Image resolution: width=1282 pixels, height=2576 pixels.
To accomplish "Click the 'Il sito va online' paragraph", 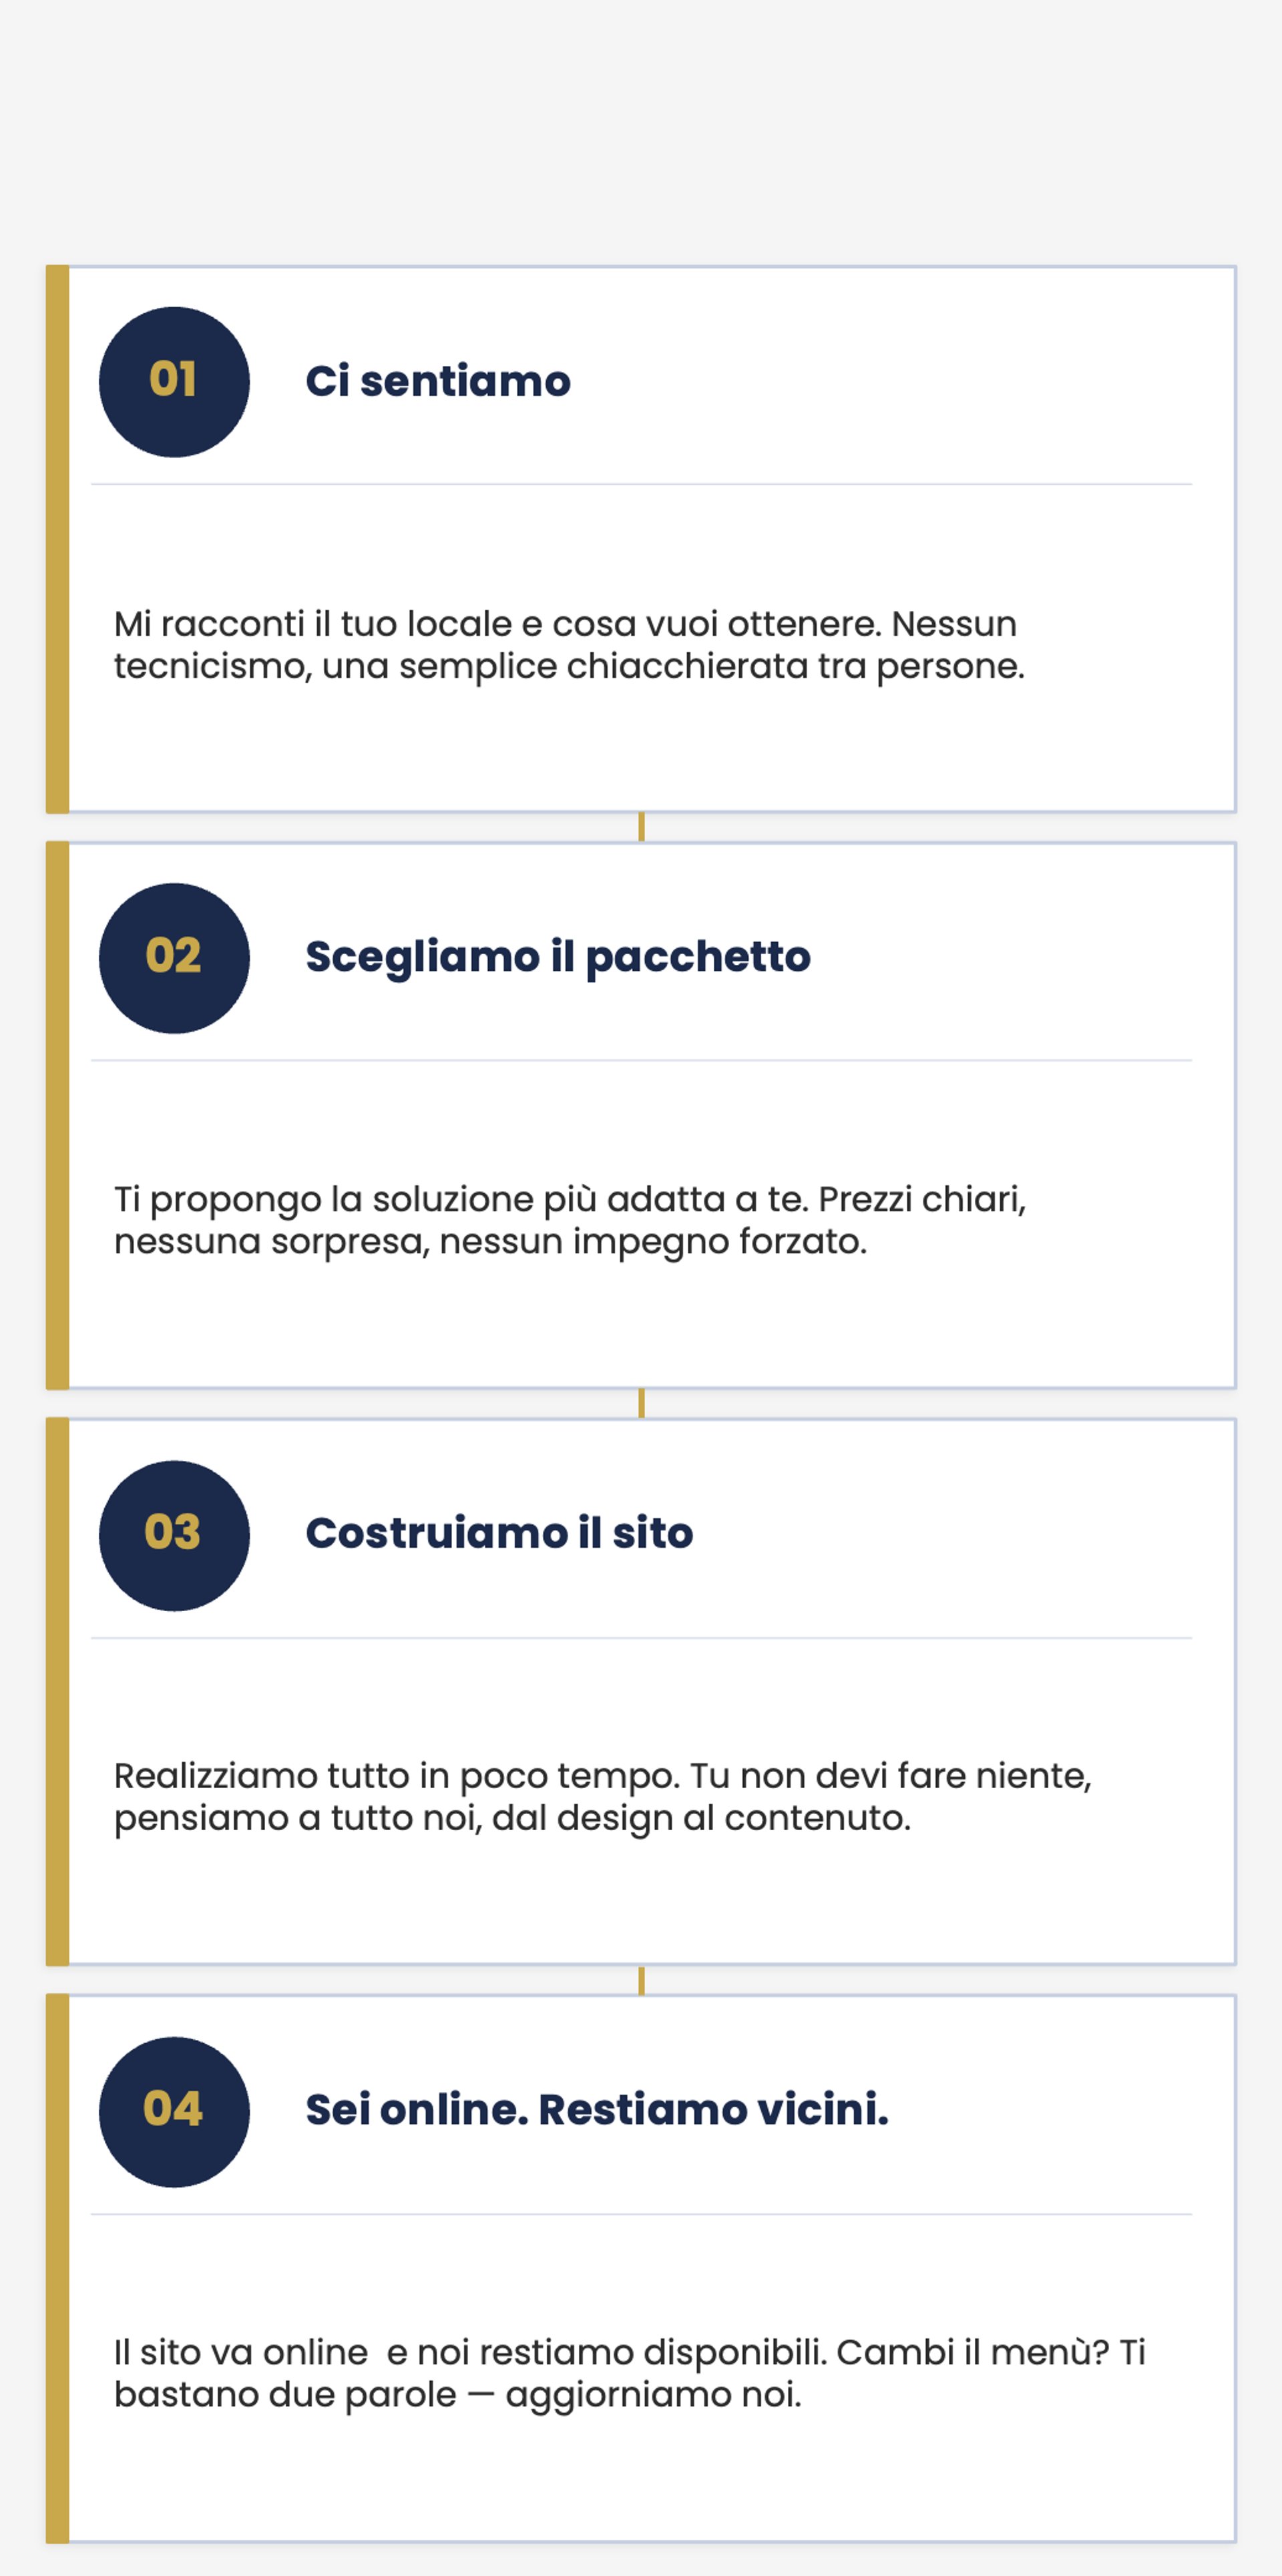I will 628,2373.
